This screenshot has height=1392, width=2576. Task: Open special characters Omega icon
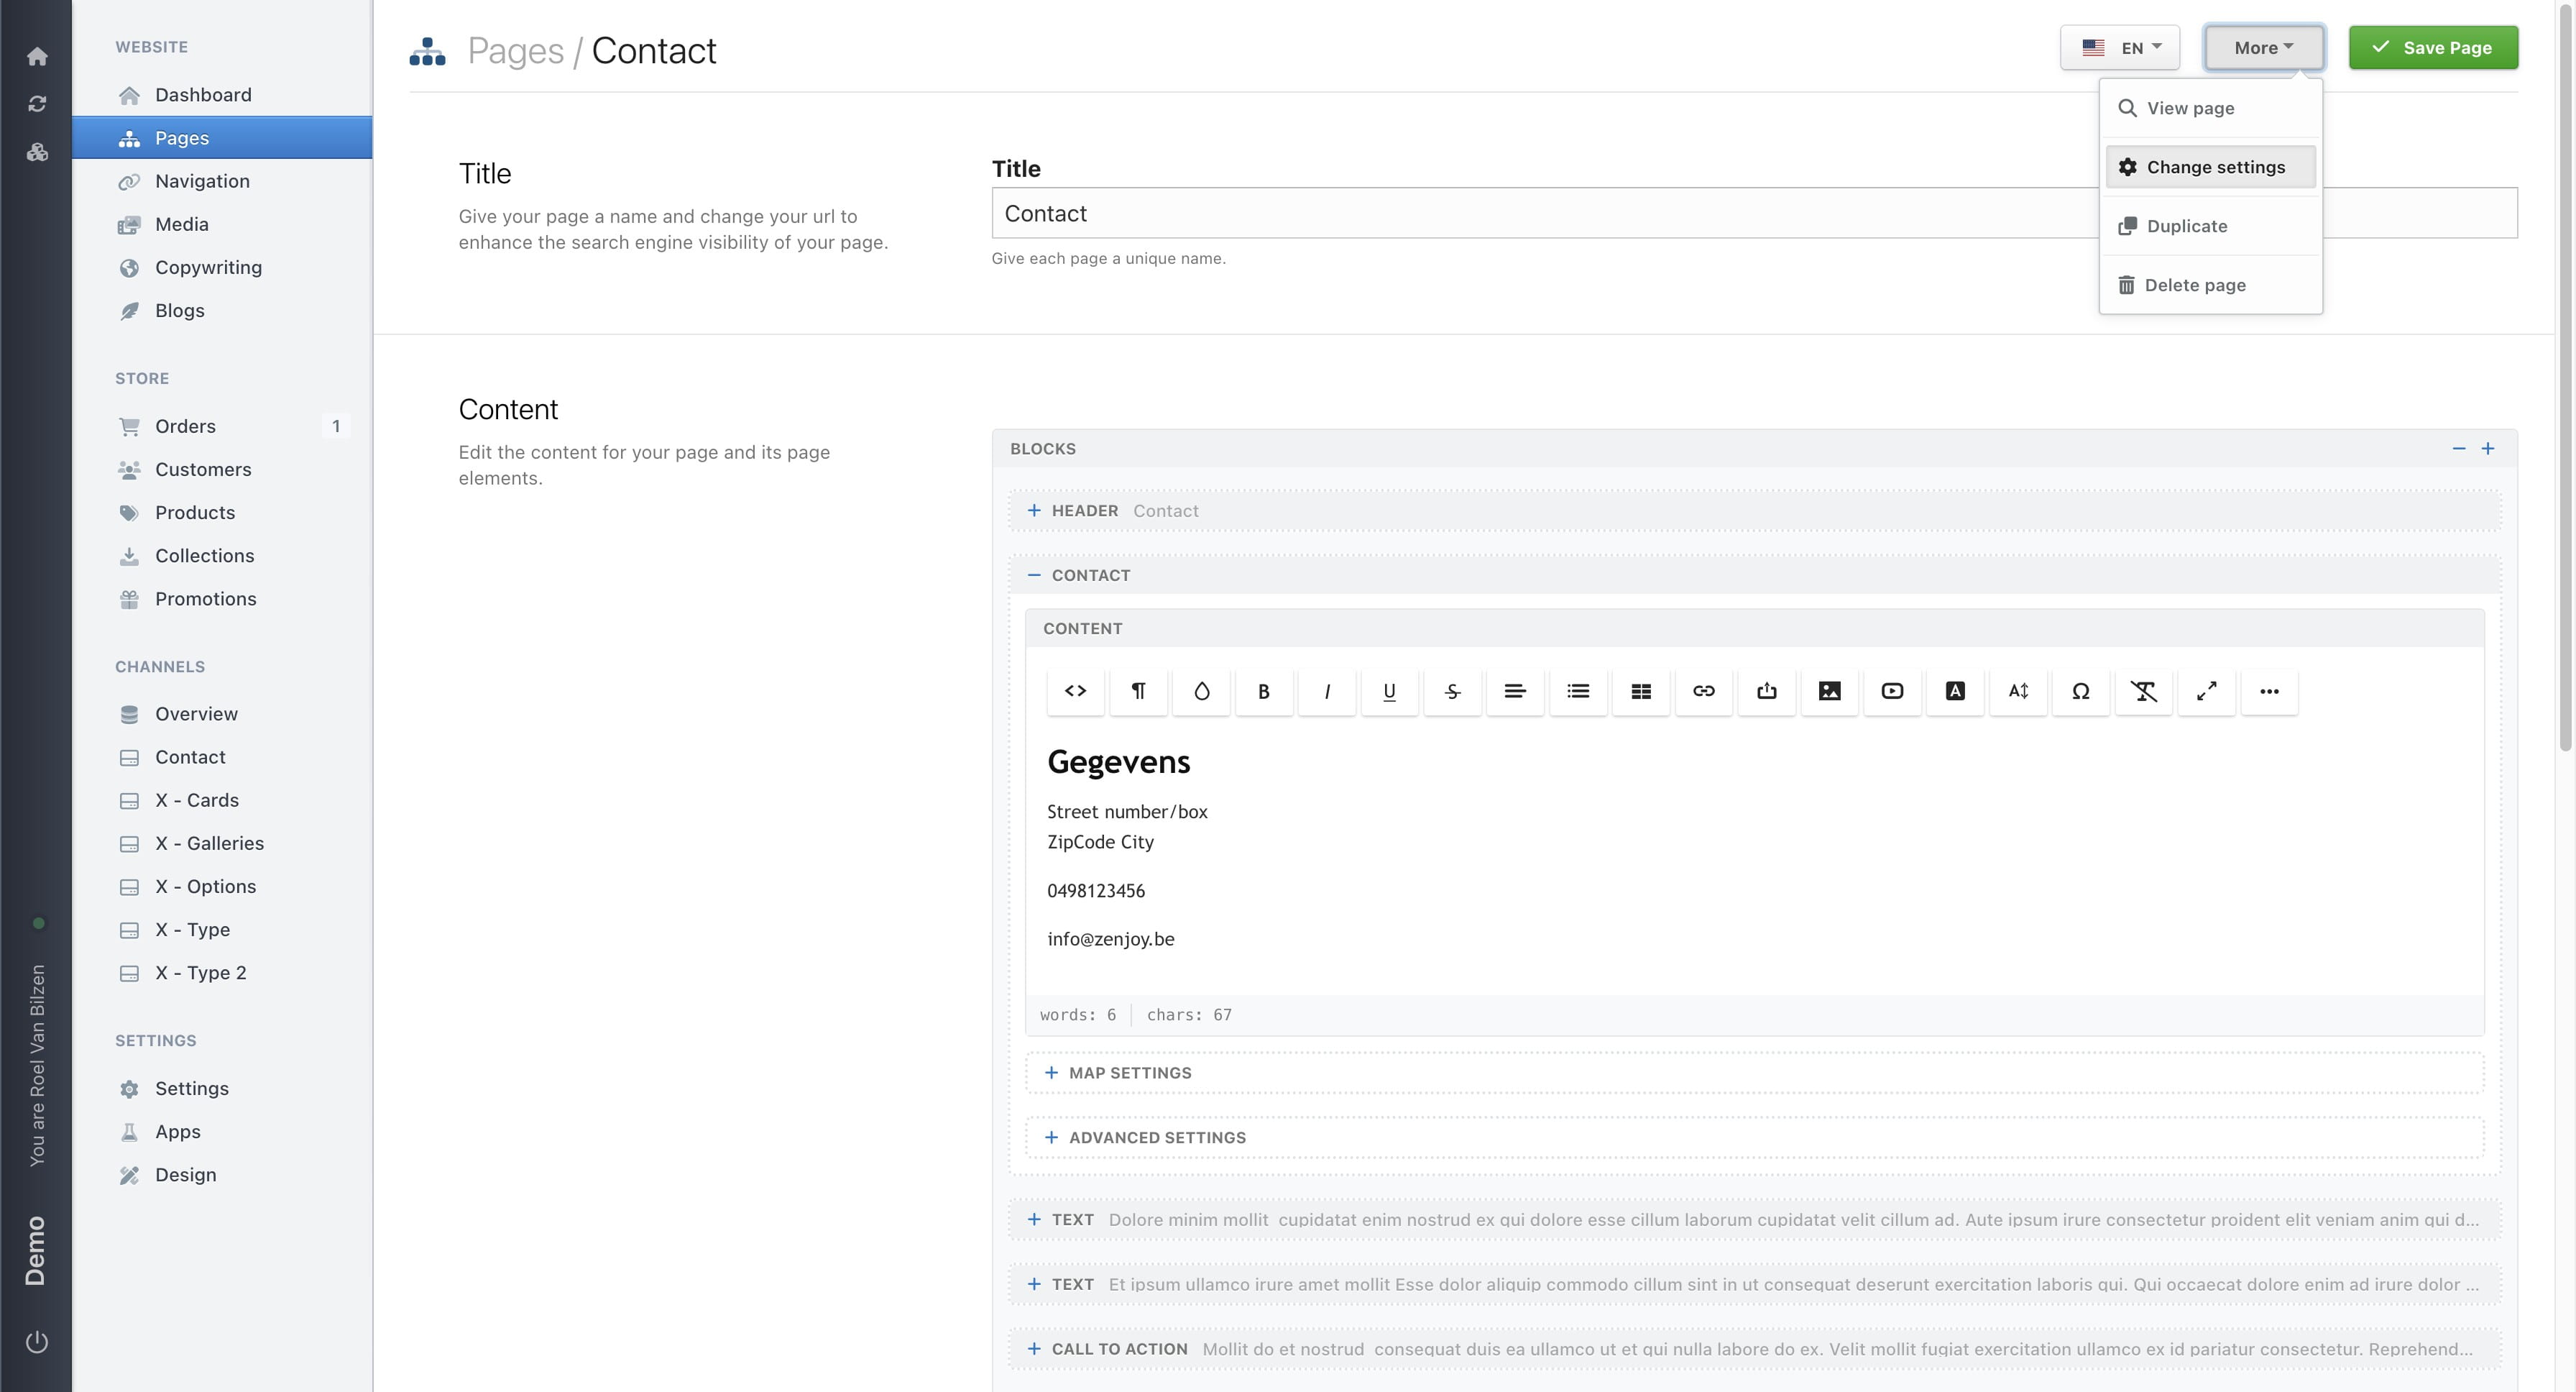pyautogui.click(x=2080, y=691)
